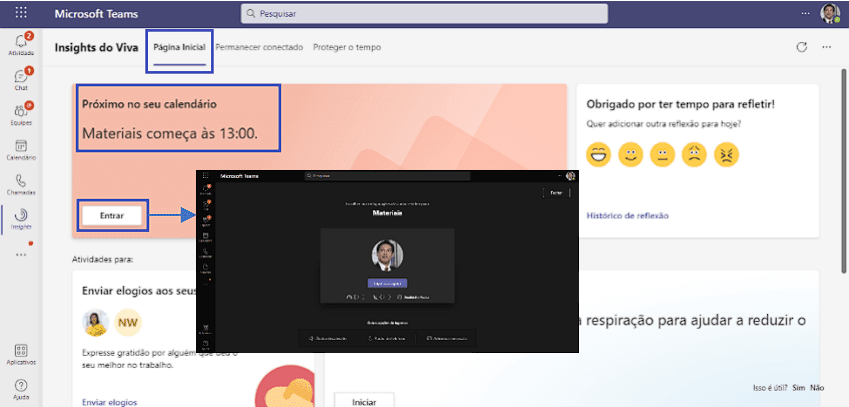The image size is (849, 407).
Task: Pick the laughing face reflection emoji
Action: tap(598, 154)
